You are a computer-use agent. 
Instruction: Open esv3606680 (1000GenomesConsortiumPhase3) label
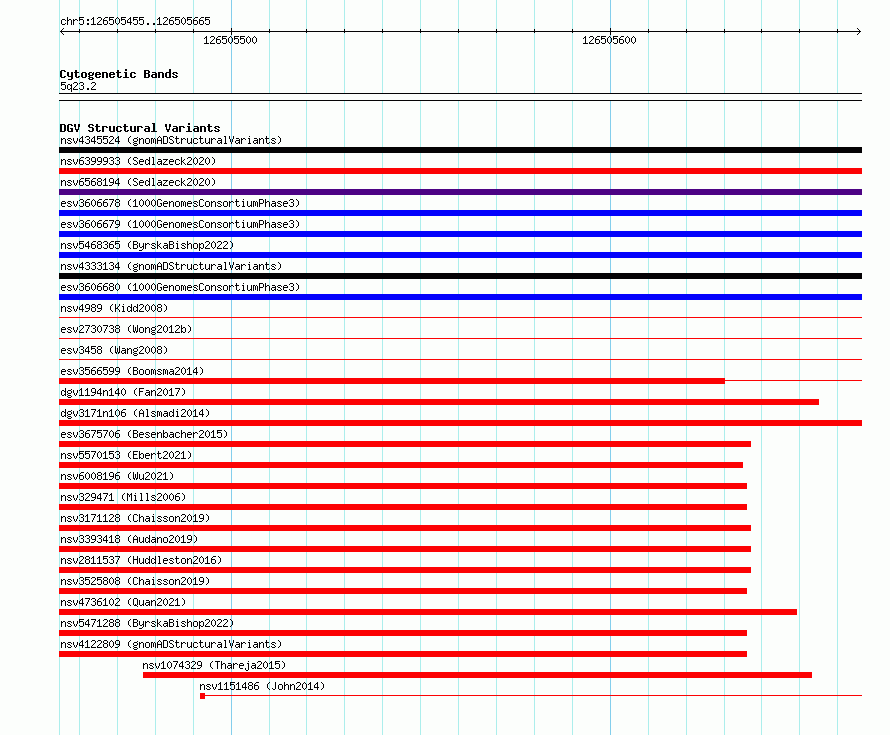(180, 287)
